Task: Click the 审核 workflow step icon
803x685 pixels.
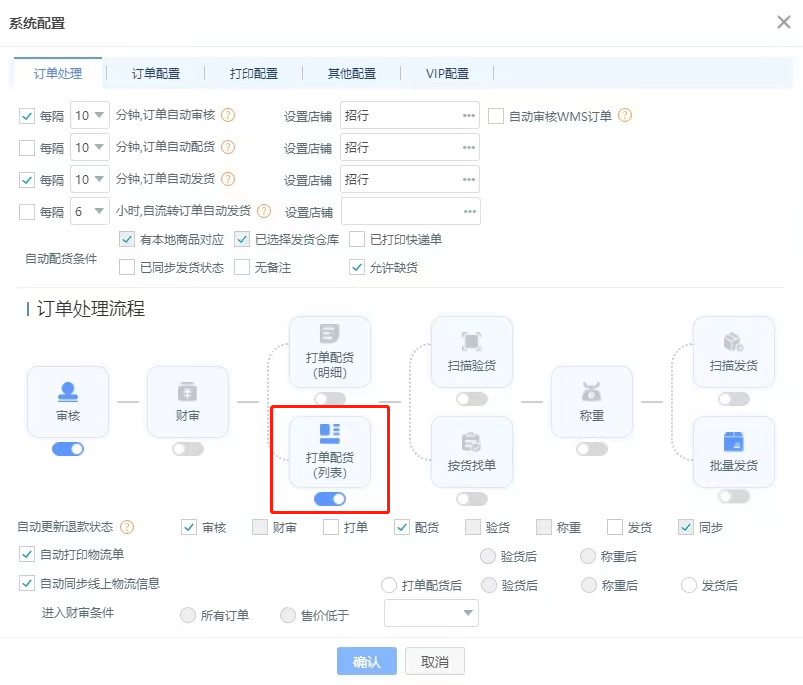Action: point(68,392)
